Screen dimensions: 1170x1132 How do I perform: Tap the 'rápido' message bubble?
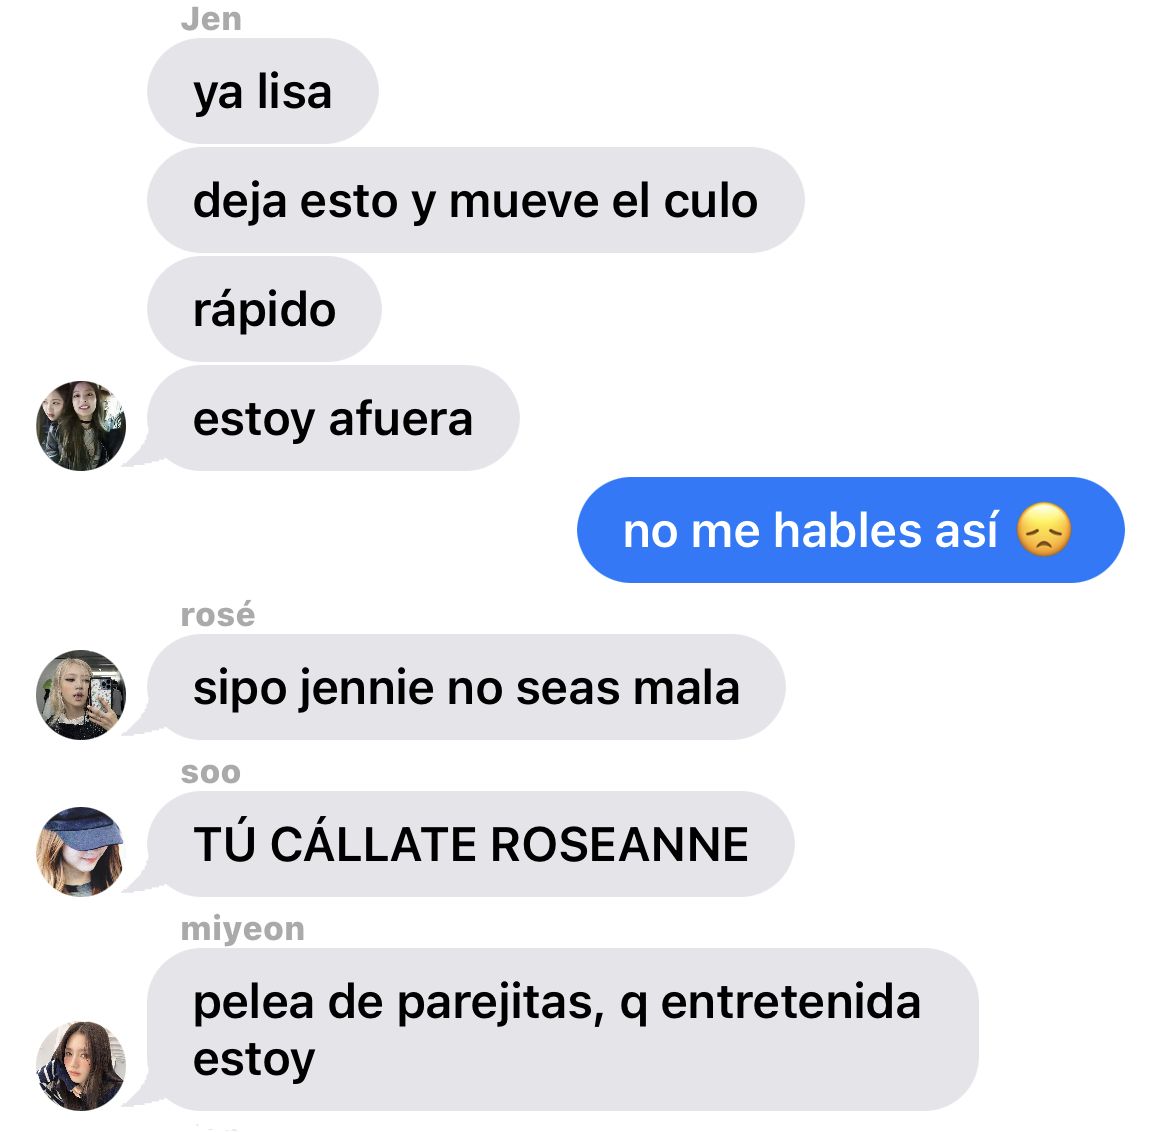point(264,309)
